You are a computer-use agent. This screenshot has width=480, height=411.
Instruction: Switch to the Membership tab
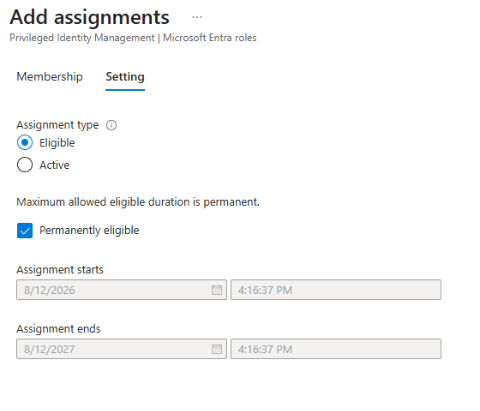pyautogui.click(x=50, y=77)
